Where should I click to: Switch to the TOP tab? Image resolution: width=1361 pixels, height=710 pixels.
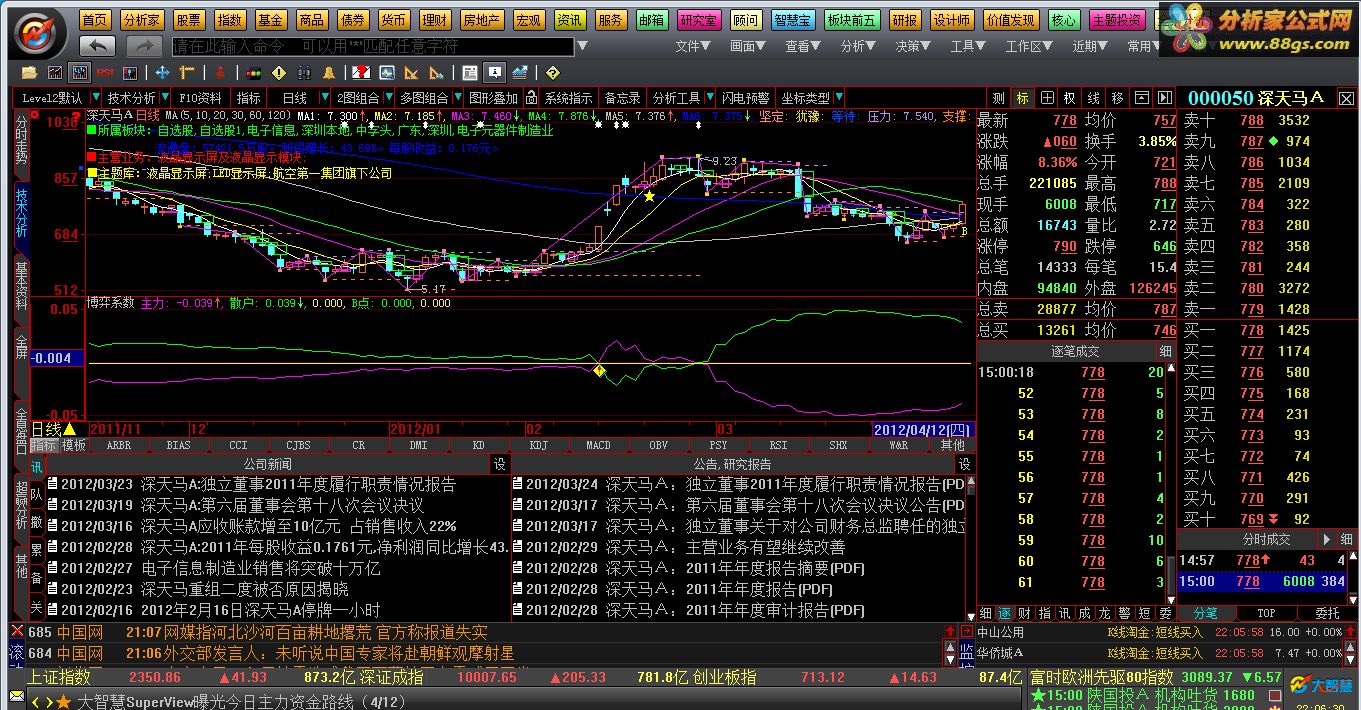(1266, 613)
